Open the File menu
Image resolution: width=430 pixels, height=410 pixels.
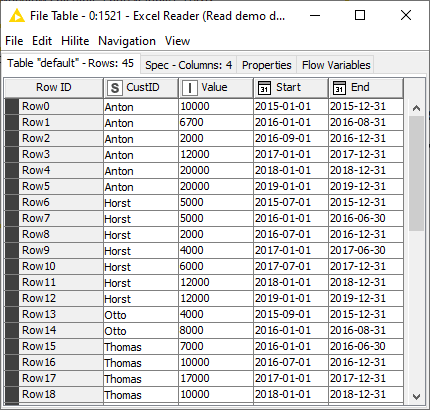[14, 41]
